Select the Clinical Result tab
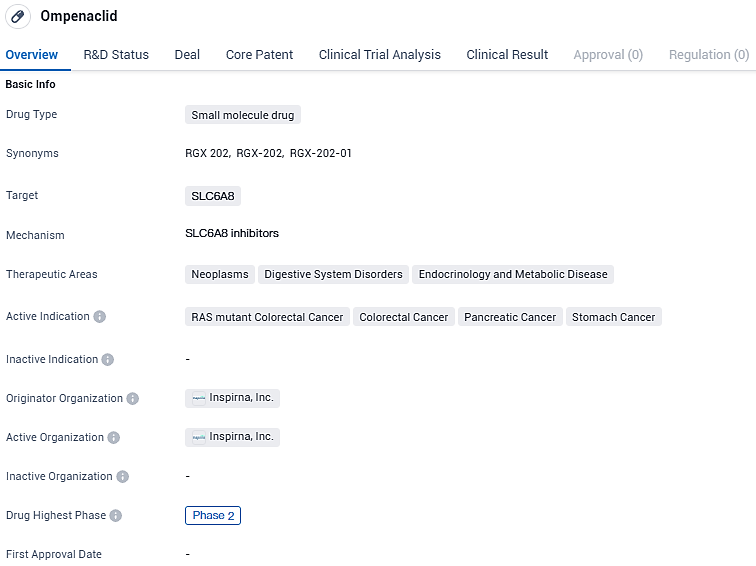 (507, 55)
